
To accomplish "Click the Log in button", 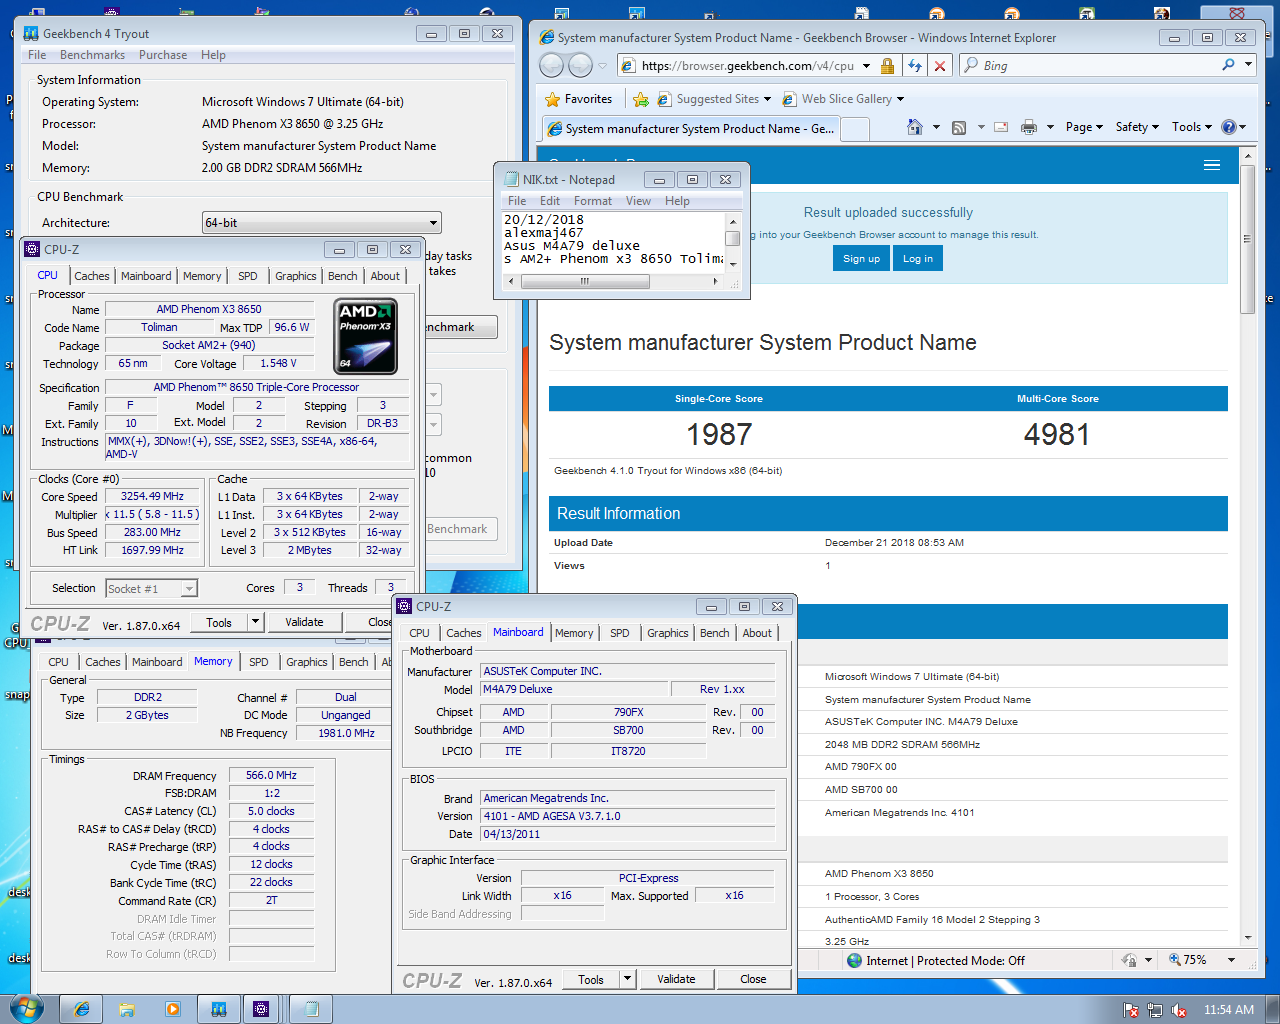I will [918, 259].
